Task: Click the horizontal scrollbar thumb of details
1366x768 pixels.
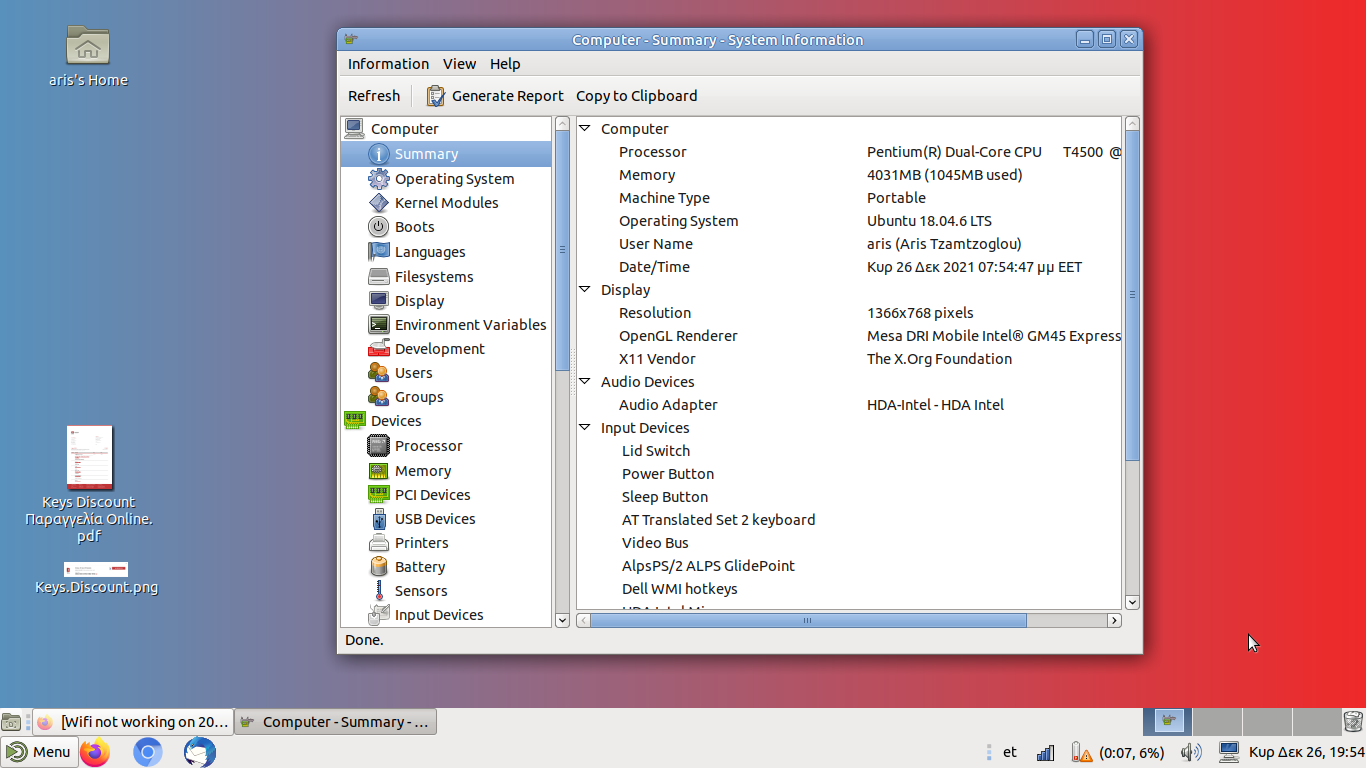Action: [x=808, y=621]
